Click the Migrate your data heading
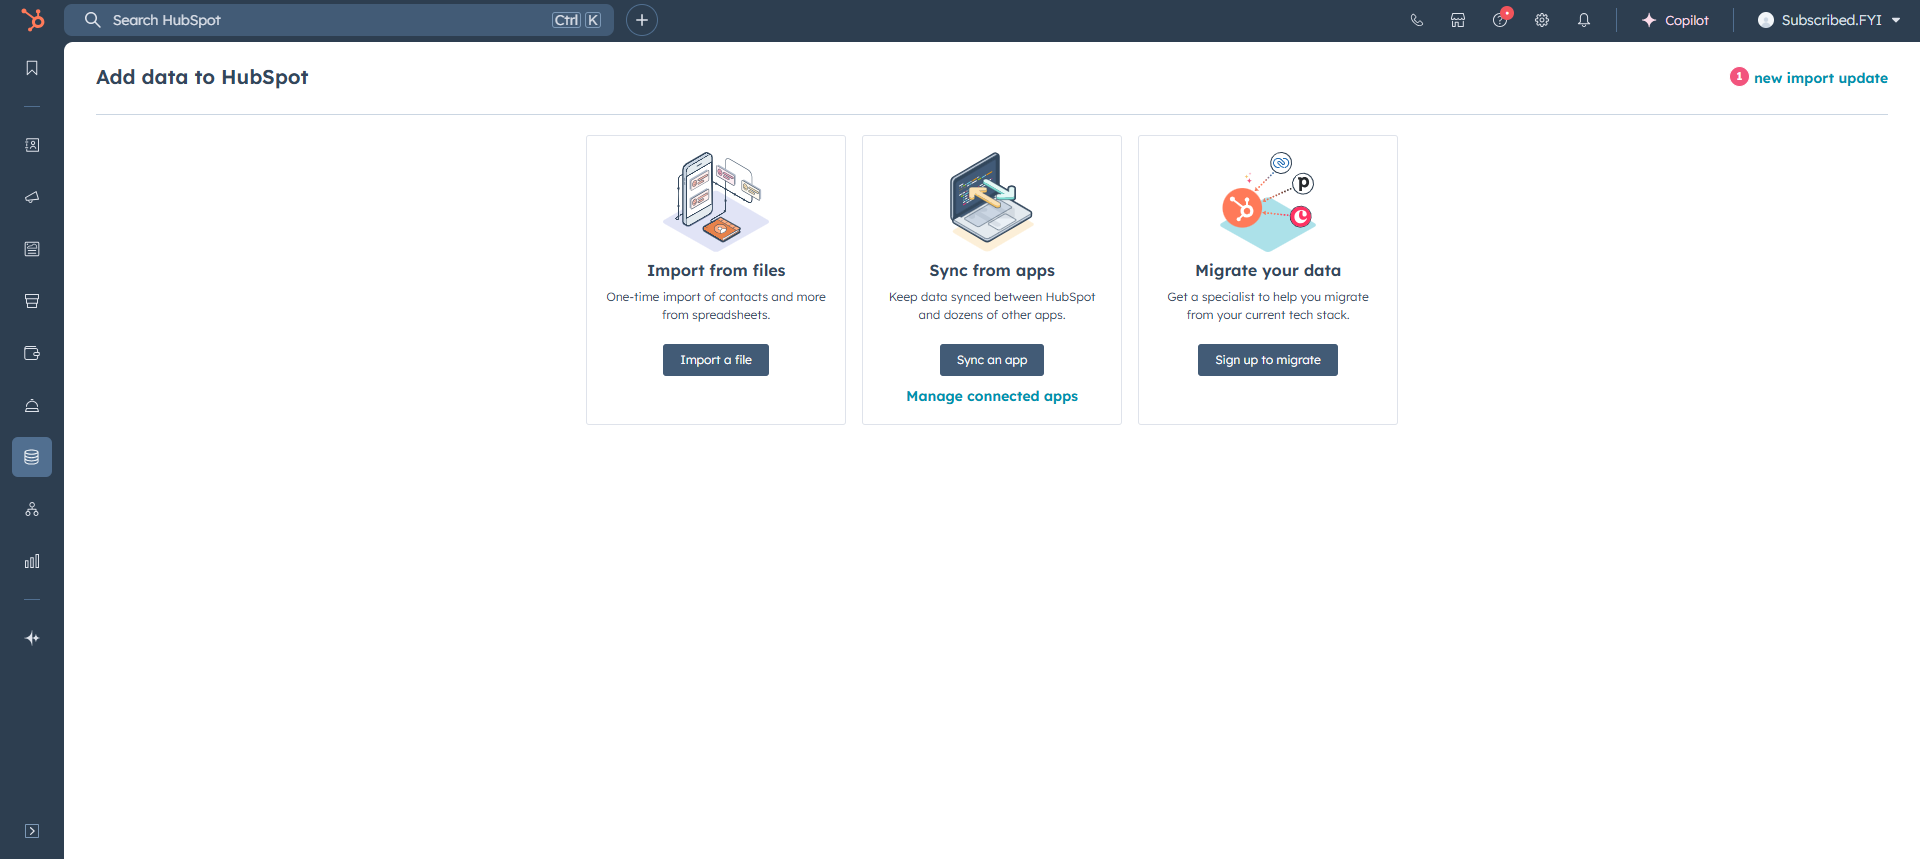 (1268, 270)
